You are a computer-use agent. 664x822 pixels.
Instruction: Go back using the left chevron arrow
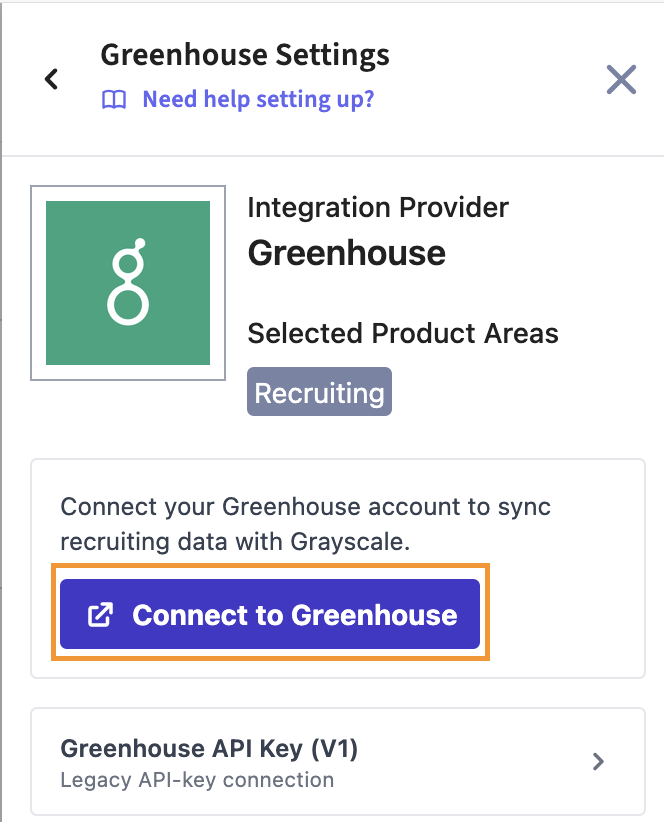pos(51,79)
